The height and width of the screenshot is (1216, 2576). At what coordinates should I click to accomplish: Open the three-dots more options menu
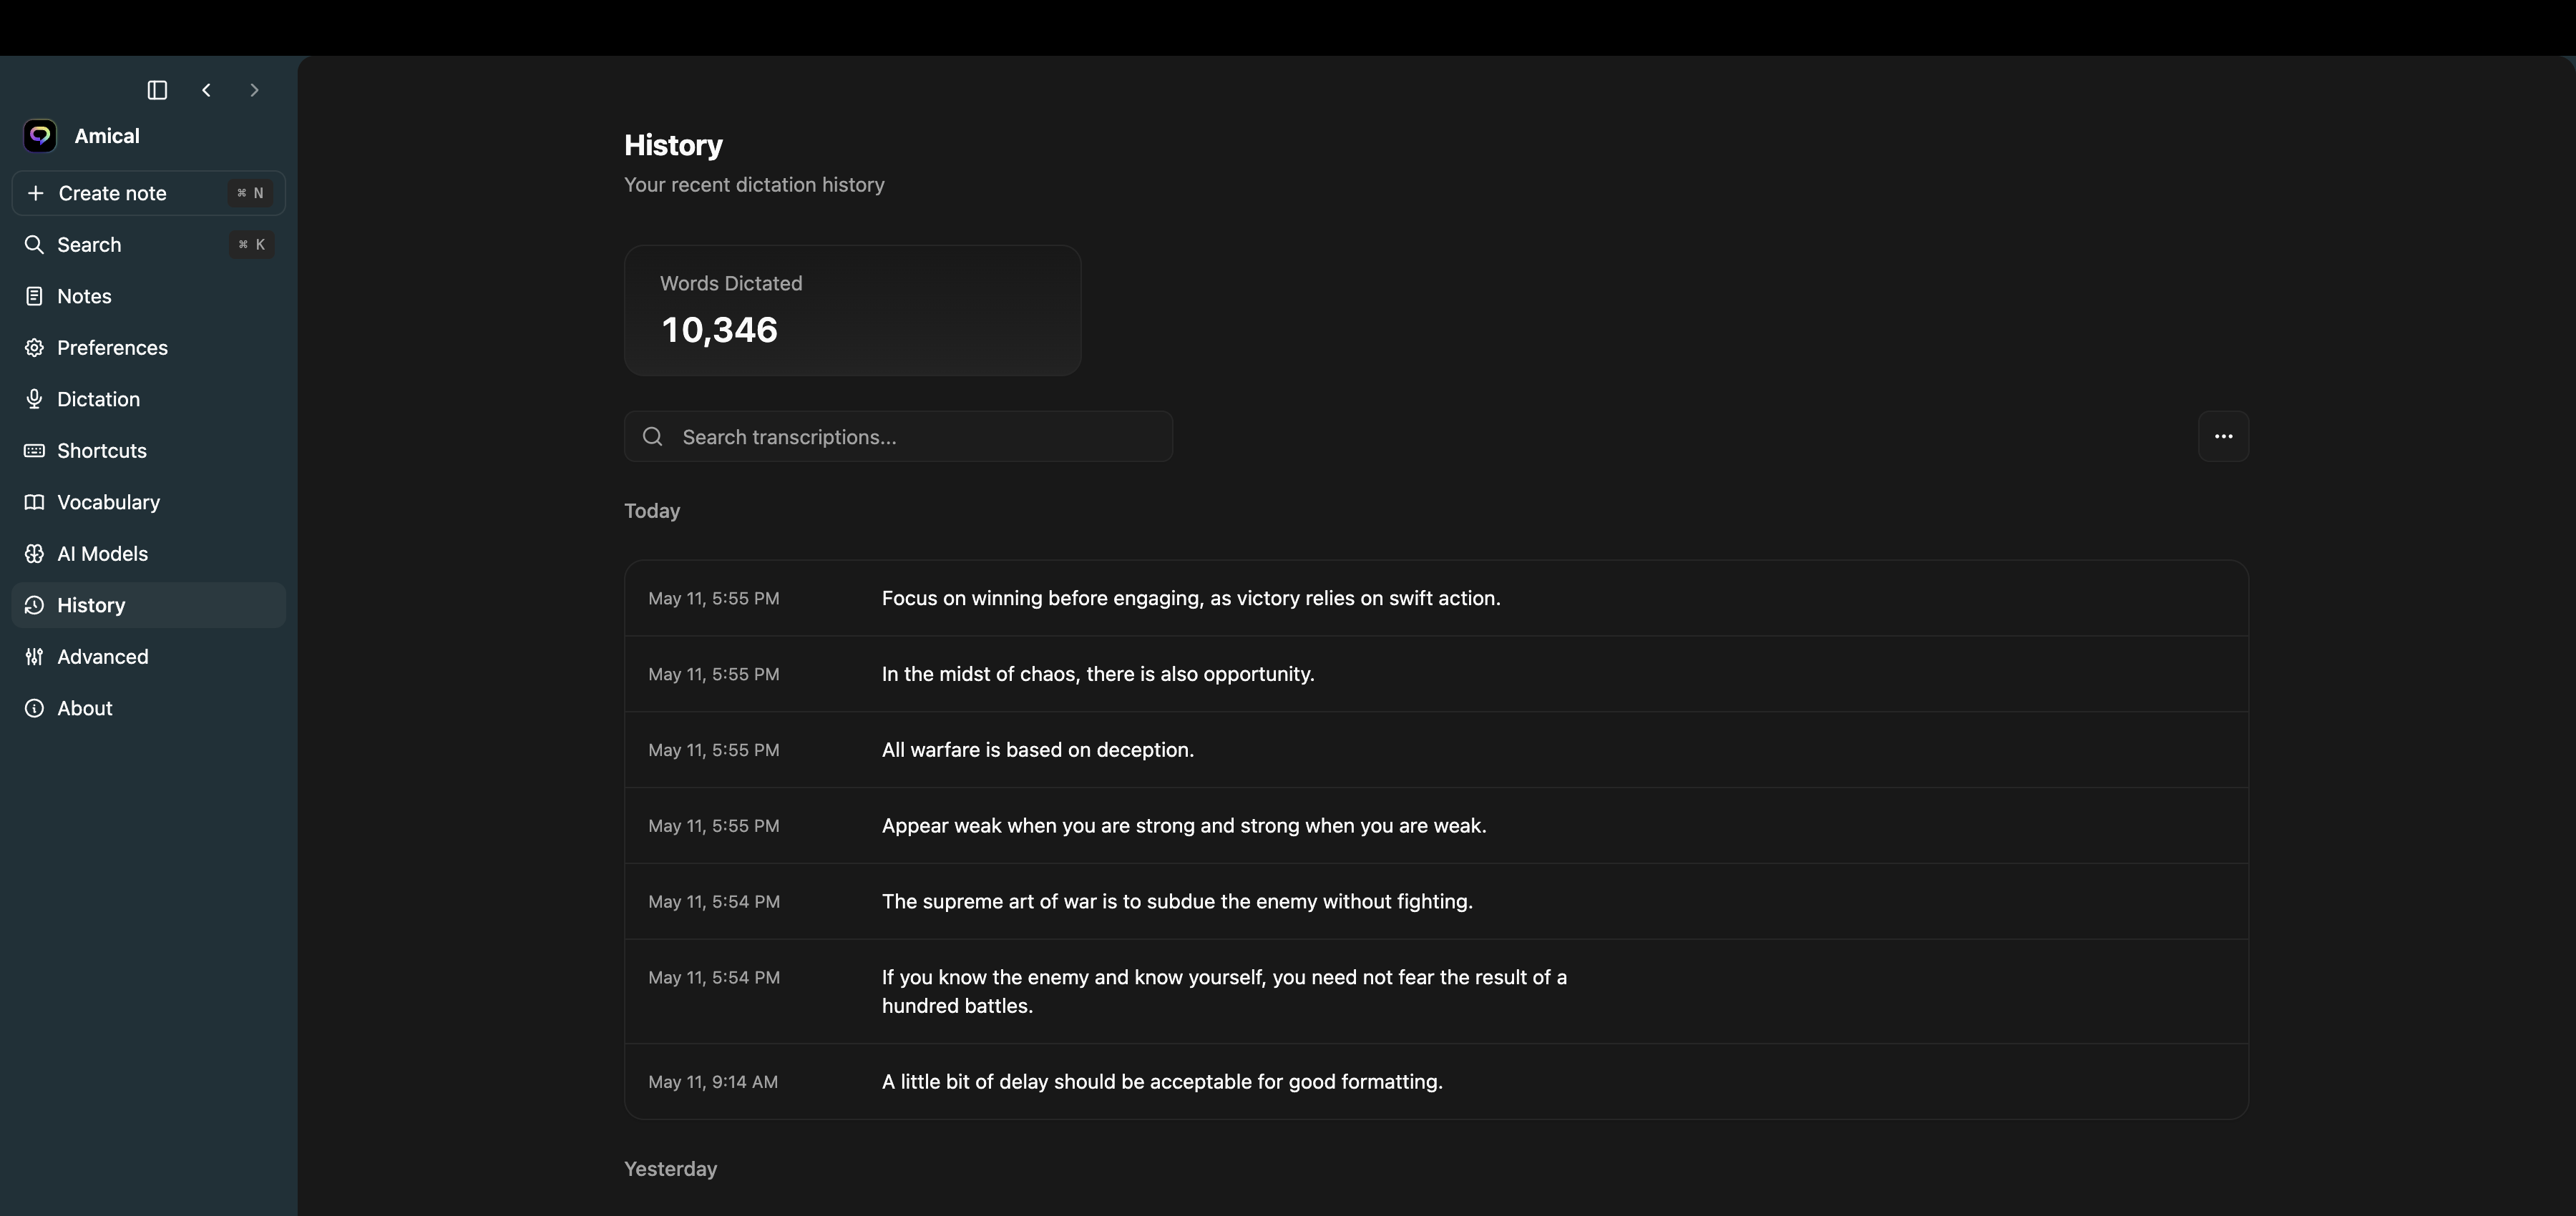click(2223, 436)
